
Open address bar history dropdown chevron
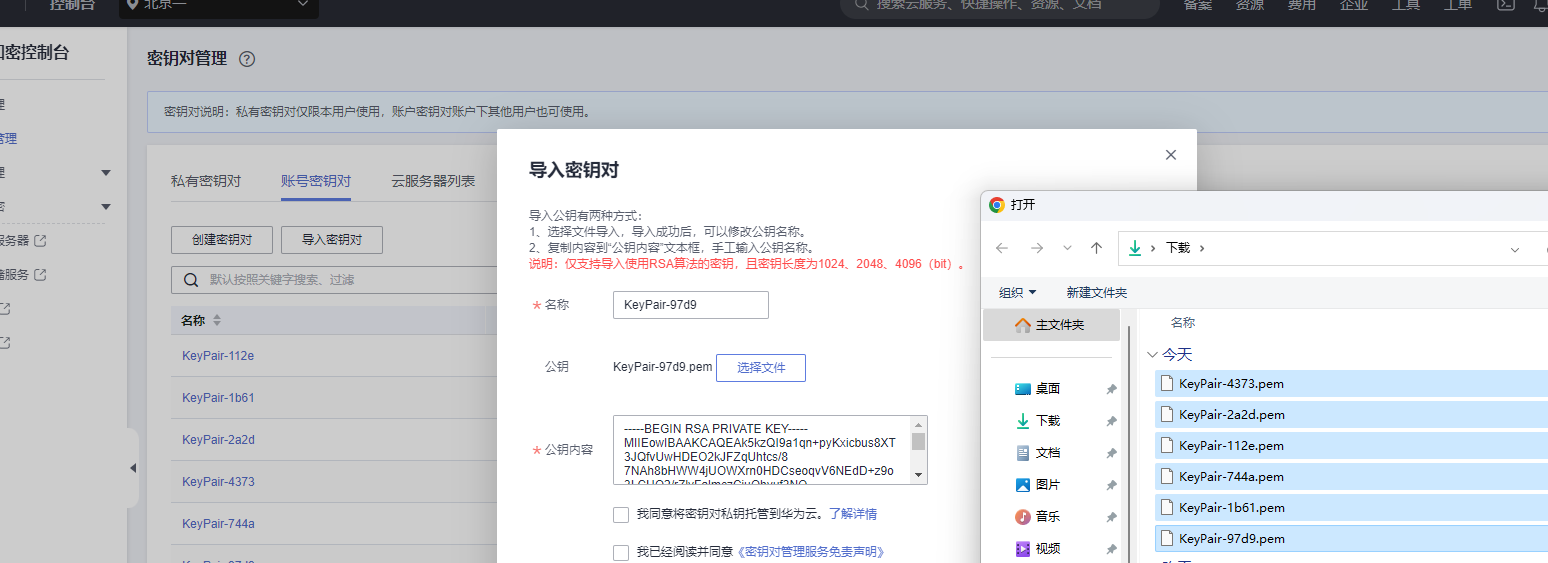[x=1515, y=249]
